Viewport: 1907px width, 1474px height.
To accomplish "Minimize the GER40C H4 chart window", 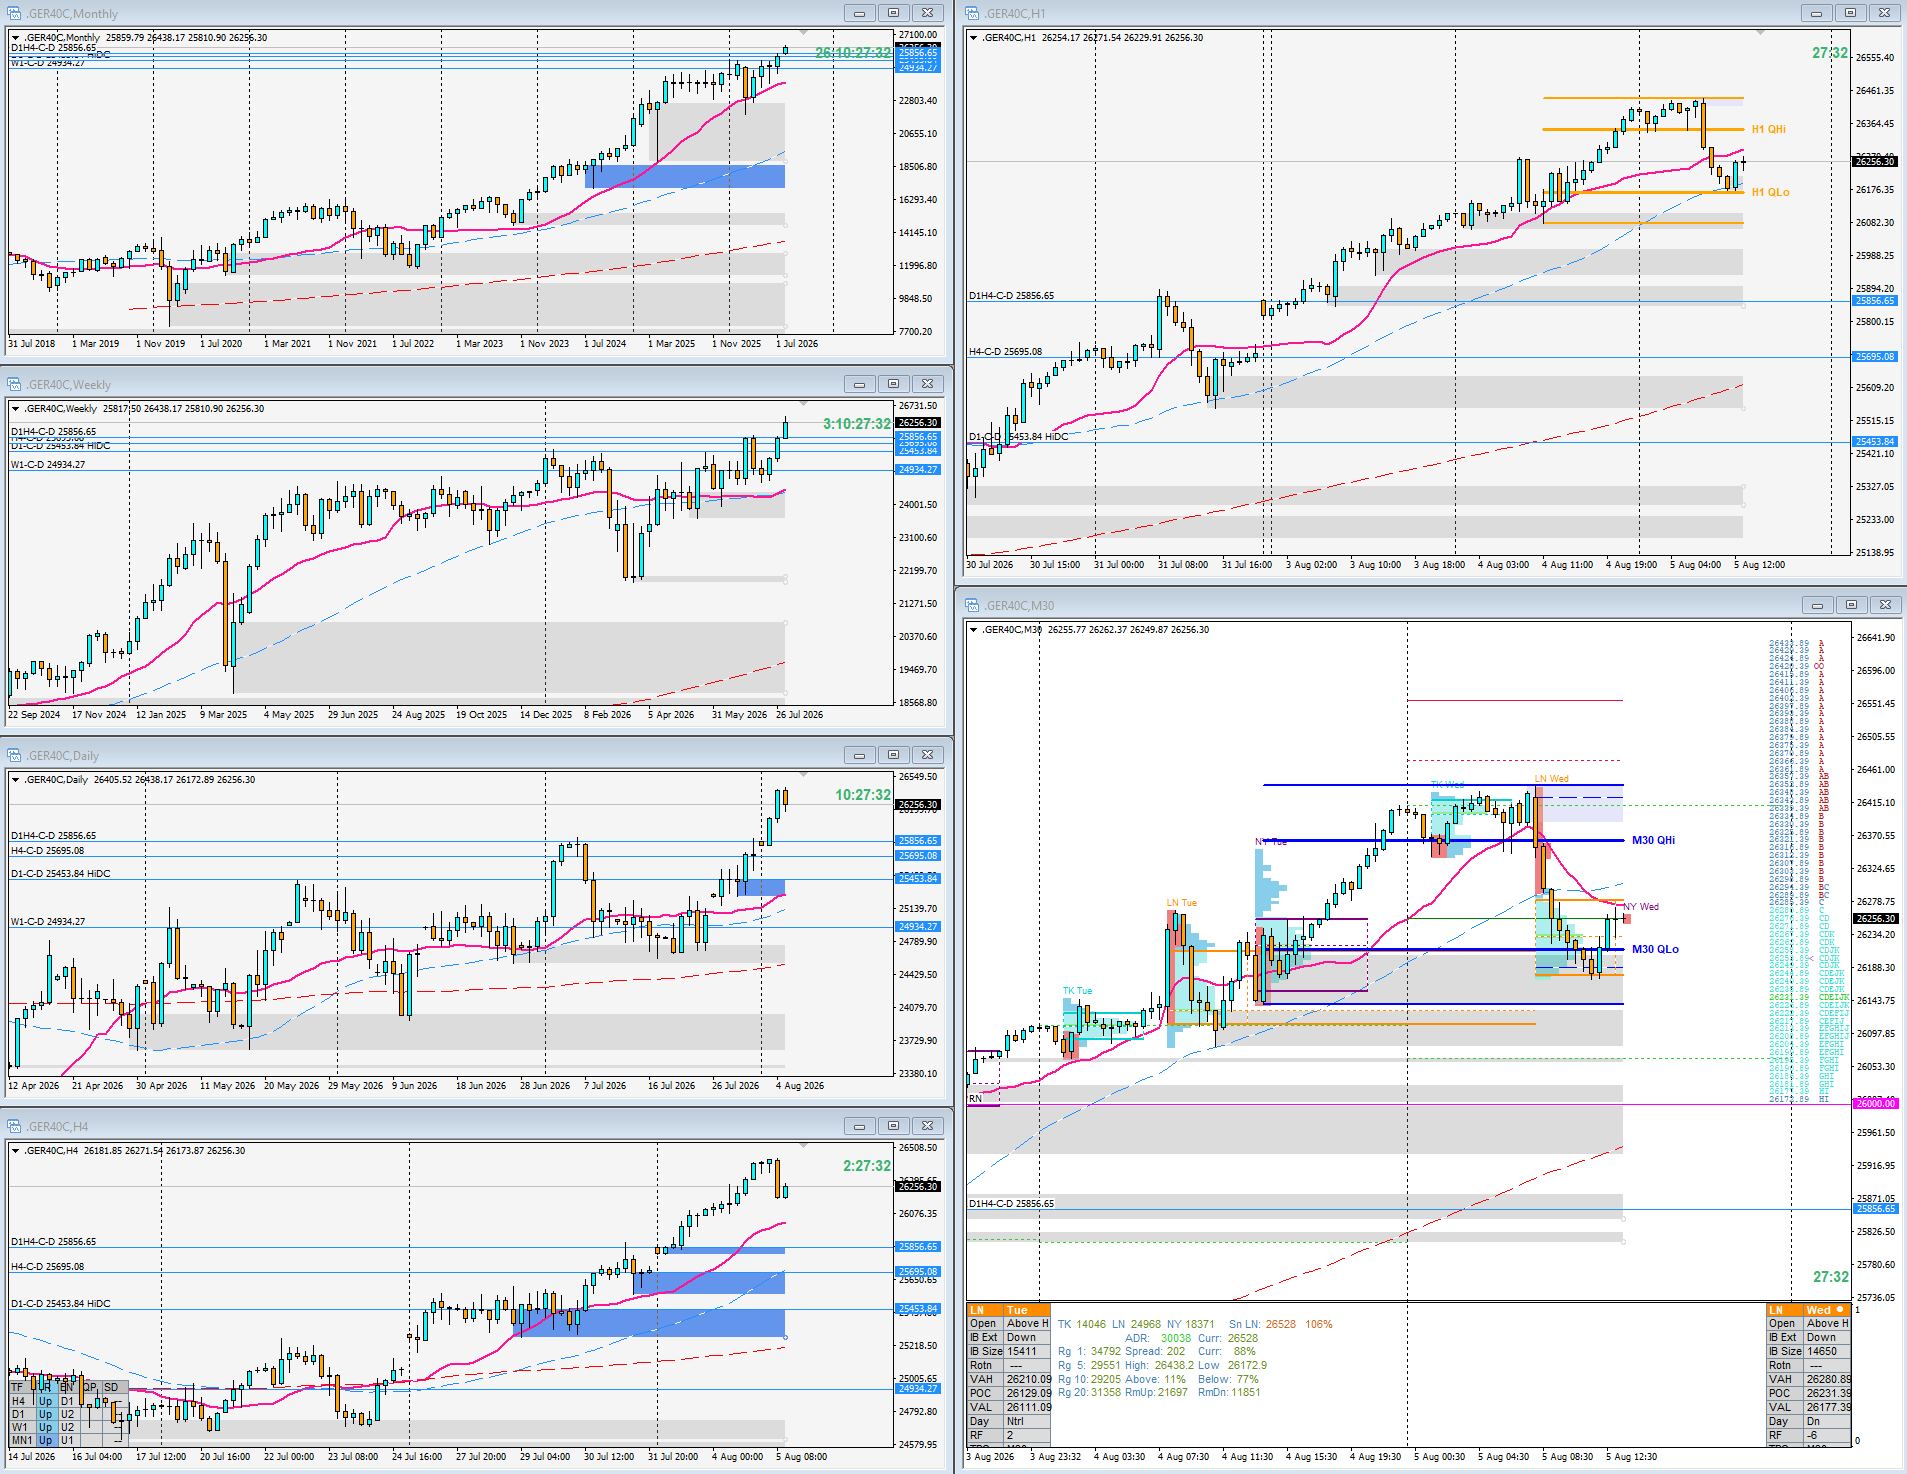I will 859,1126.
